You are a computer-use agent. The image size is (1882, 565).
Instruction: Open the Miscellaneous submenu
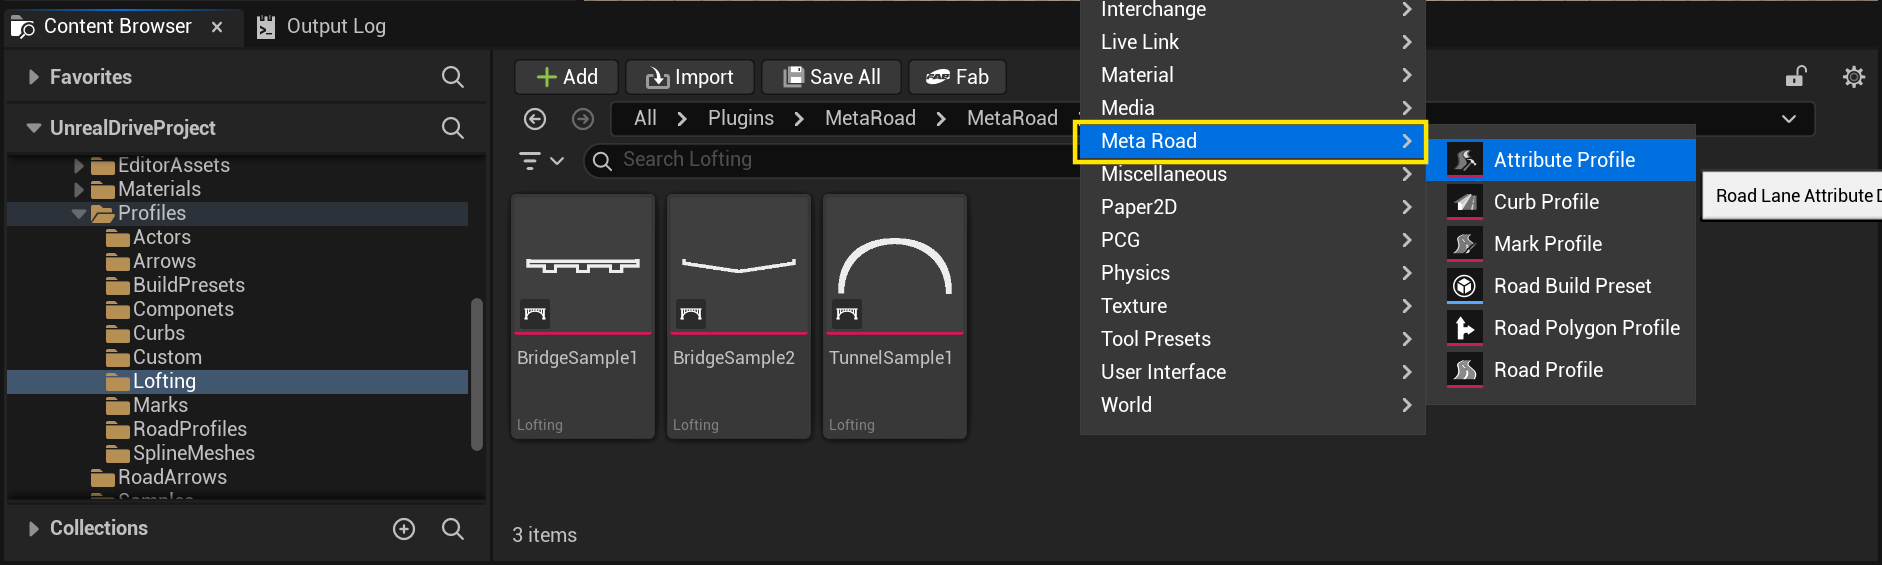click(1252, 174)
